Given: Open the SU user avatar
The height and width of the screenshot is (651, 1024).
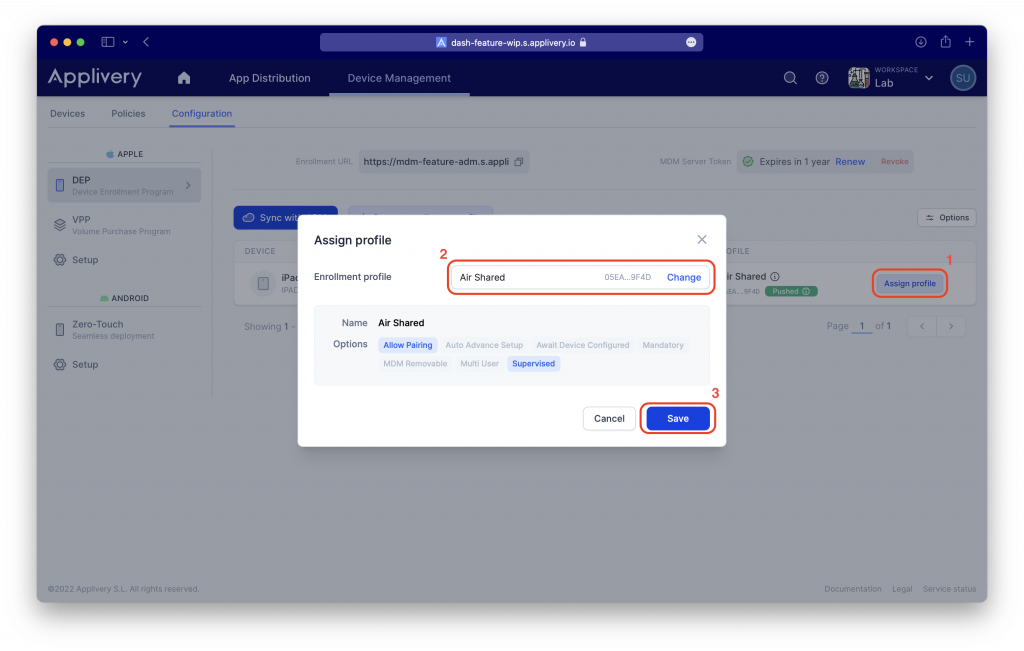Looking at the screenshot, I should (x=963, y=78).
